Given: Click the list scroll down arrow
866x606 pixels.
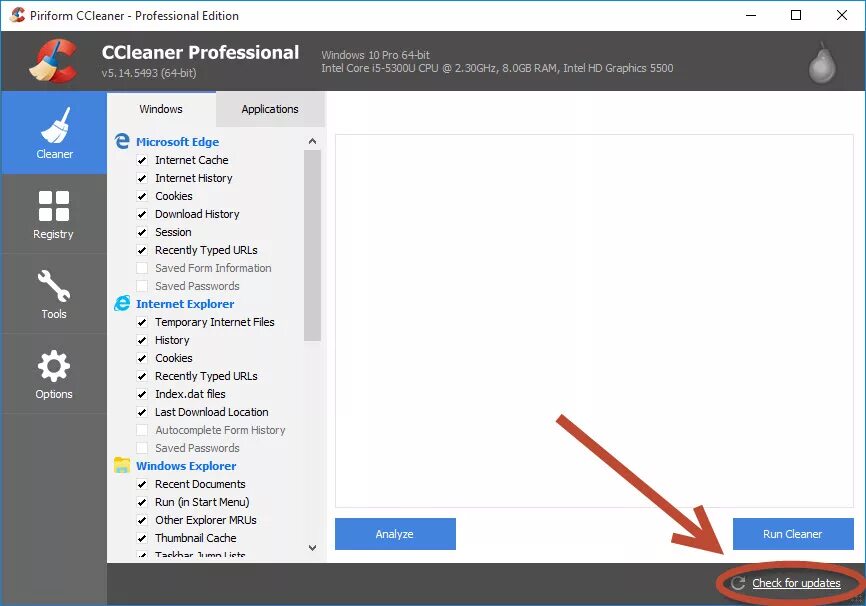Looking at the screenshot, I should click(x=312, y=547).
